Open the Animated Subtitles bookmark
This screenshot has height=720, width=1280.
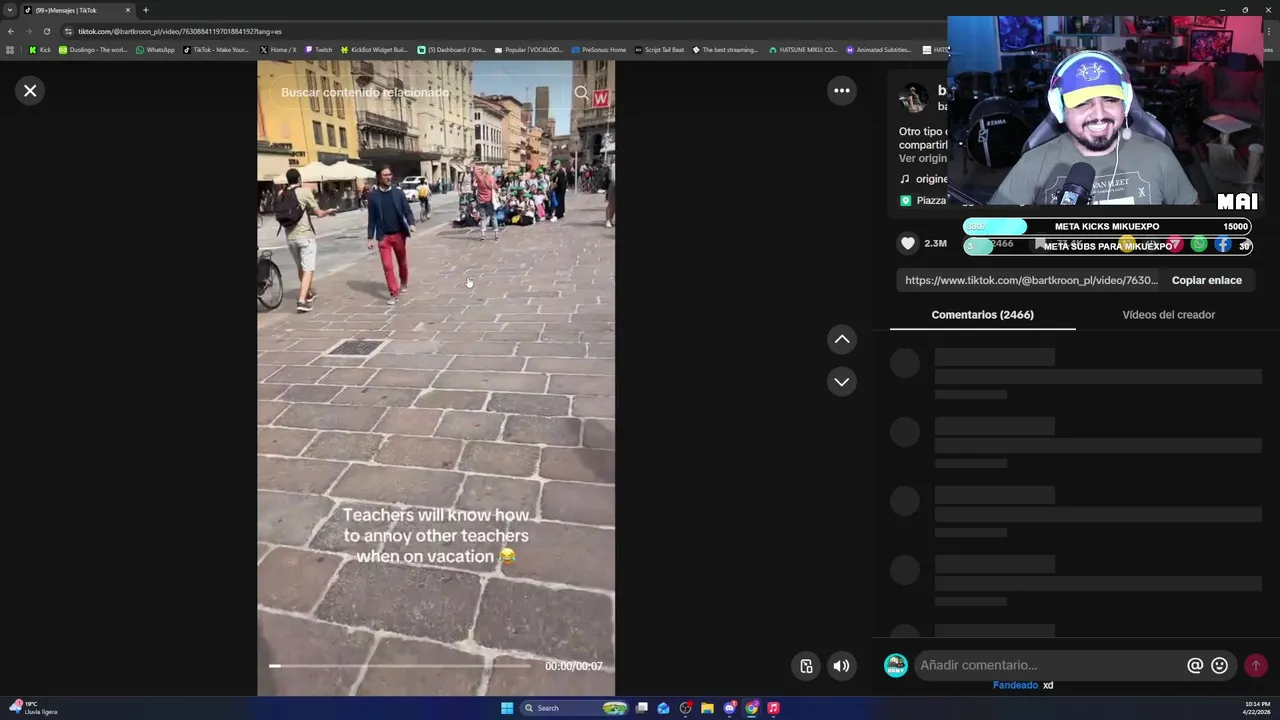point(879,49)
